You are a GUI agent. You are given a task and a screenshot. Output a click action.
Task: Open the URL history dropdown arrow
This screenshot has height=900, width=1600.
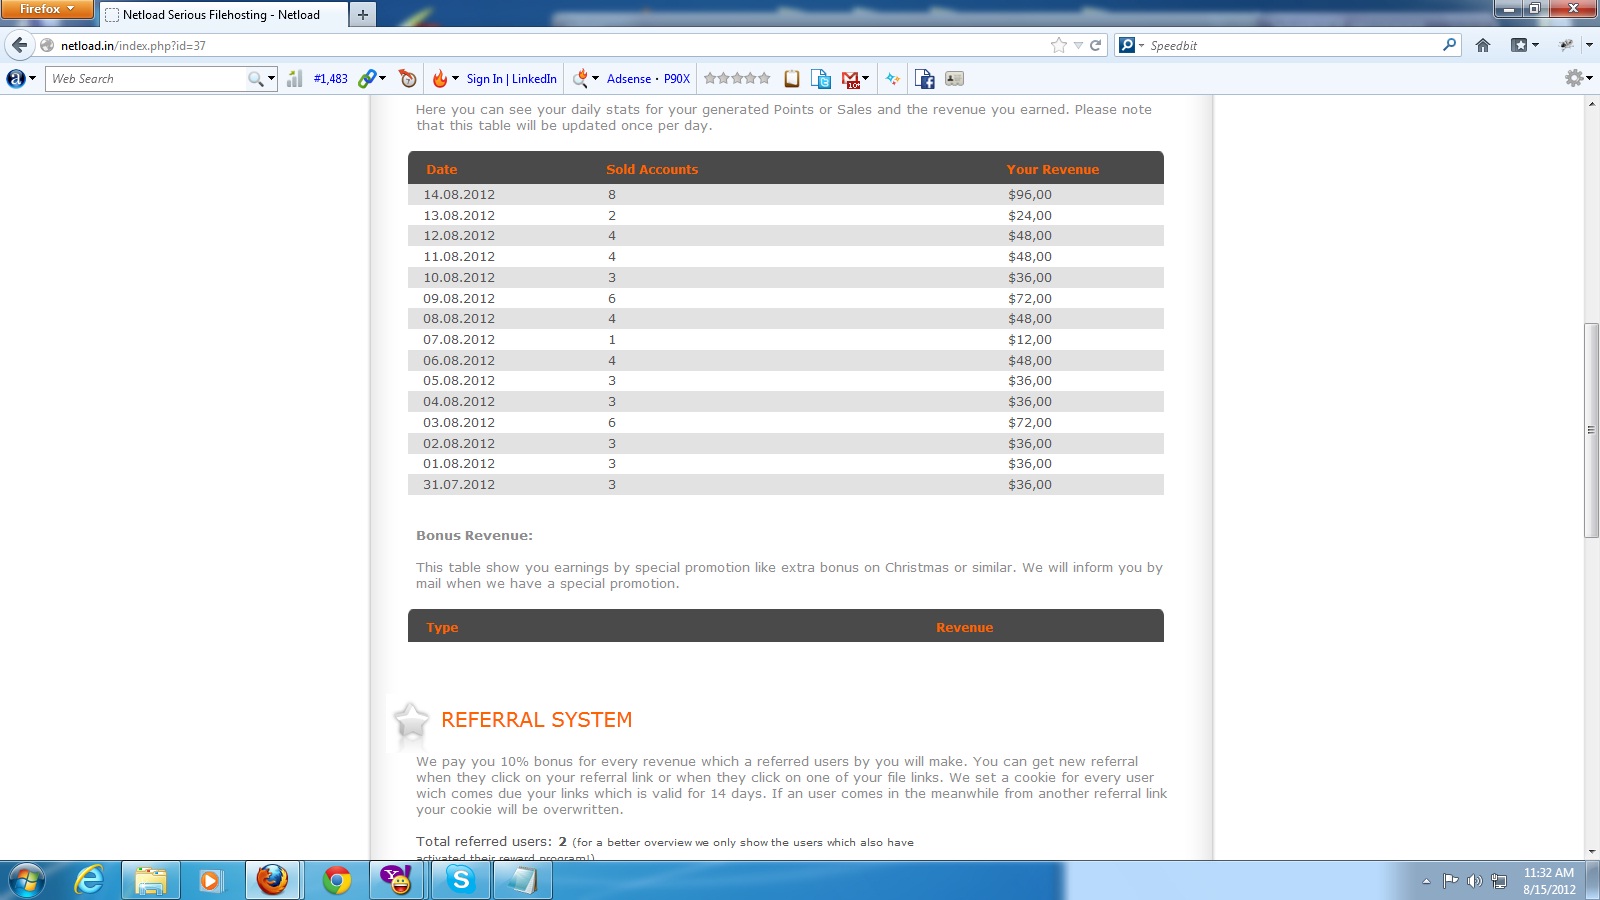point(1078,45)
